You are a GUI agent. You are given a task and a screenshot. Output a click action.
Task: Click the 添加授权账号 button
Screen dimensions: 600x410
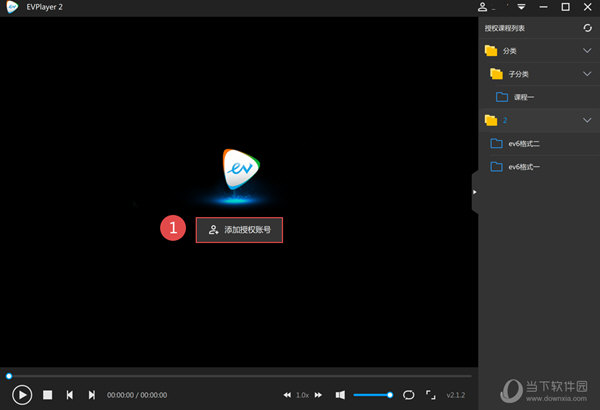240,230
